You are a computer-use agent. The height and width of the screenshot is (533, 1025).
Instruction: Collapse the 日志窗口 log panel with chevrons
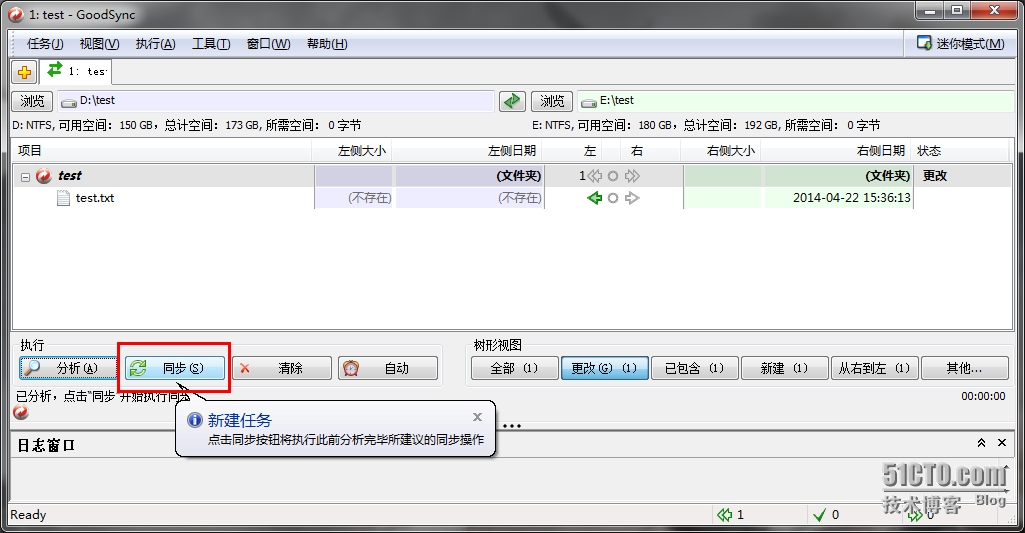(x=981, y=443)
